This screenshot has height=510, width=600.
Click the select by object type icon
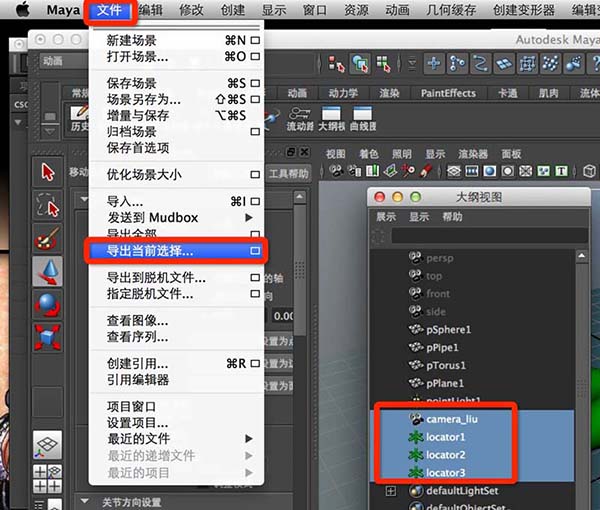point(360,63)
